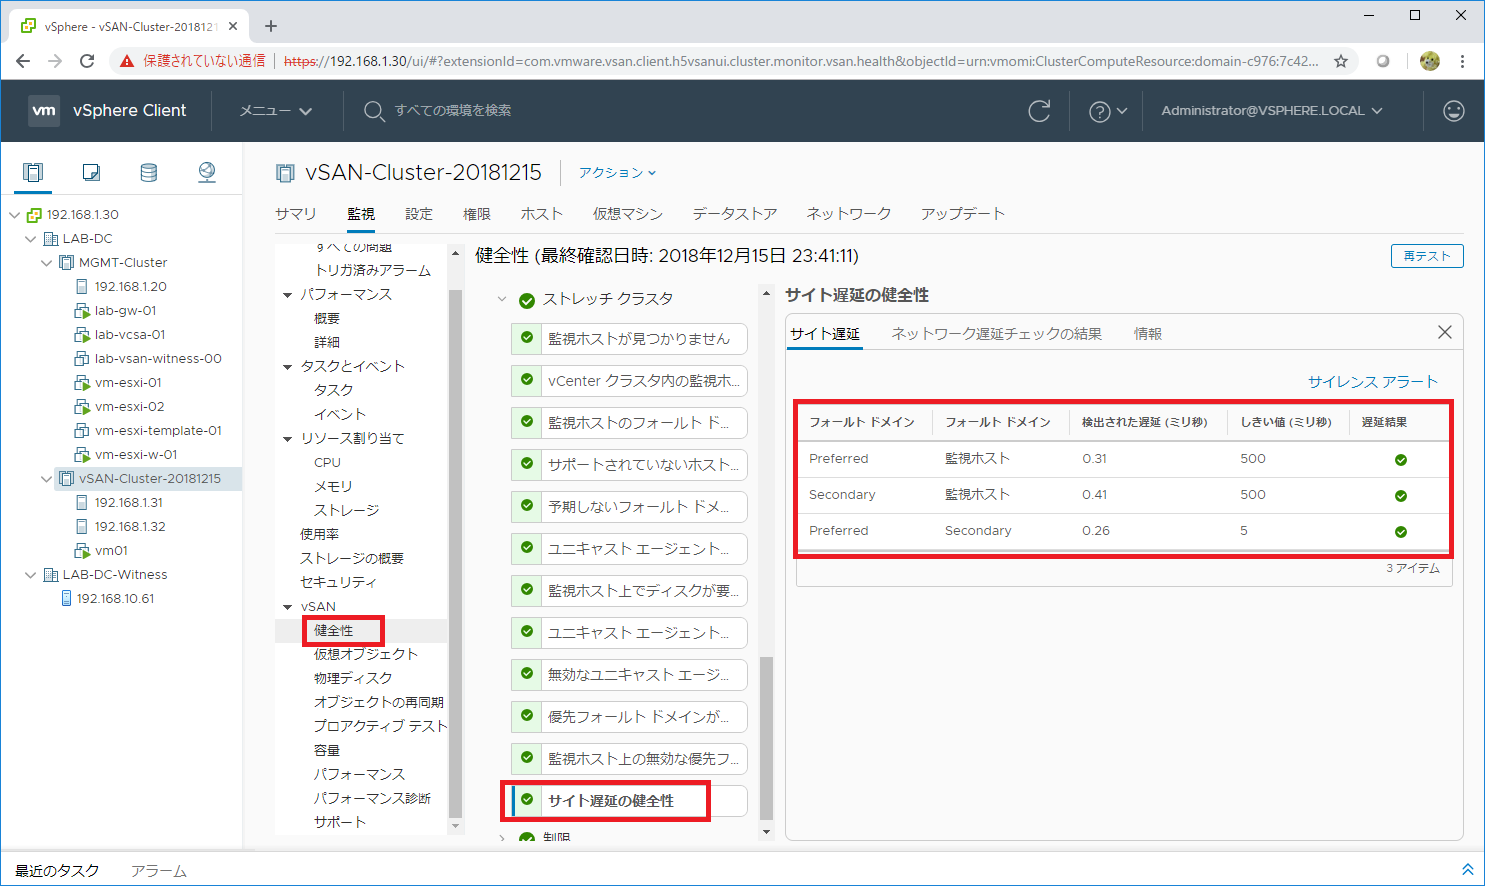Select the green check beside 監視ホストが見つかりません
The image size is (1485, 886).
point(527,338)
